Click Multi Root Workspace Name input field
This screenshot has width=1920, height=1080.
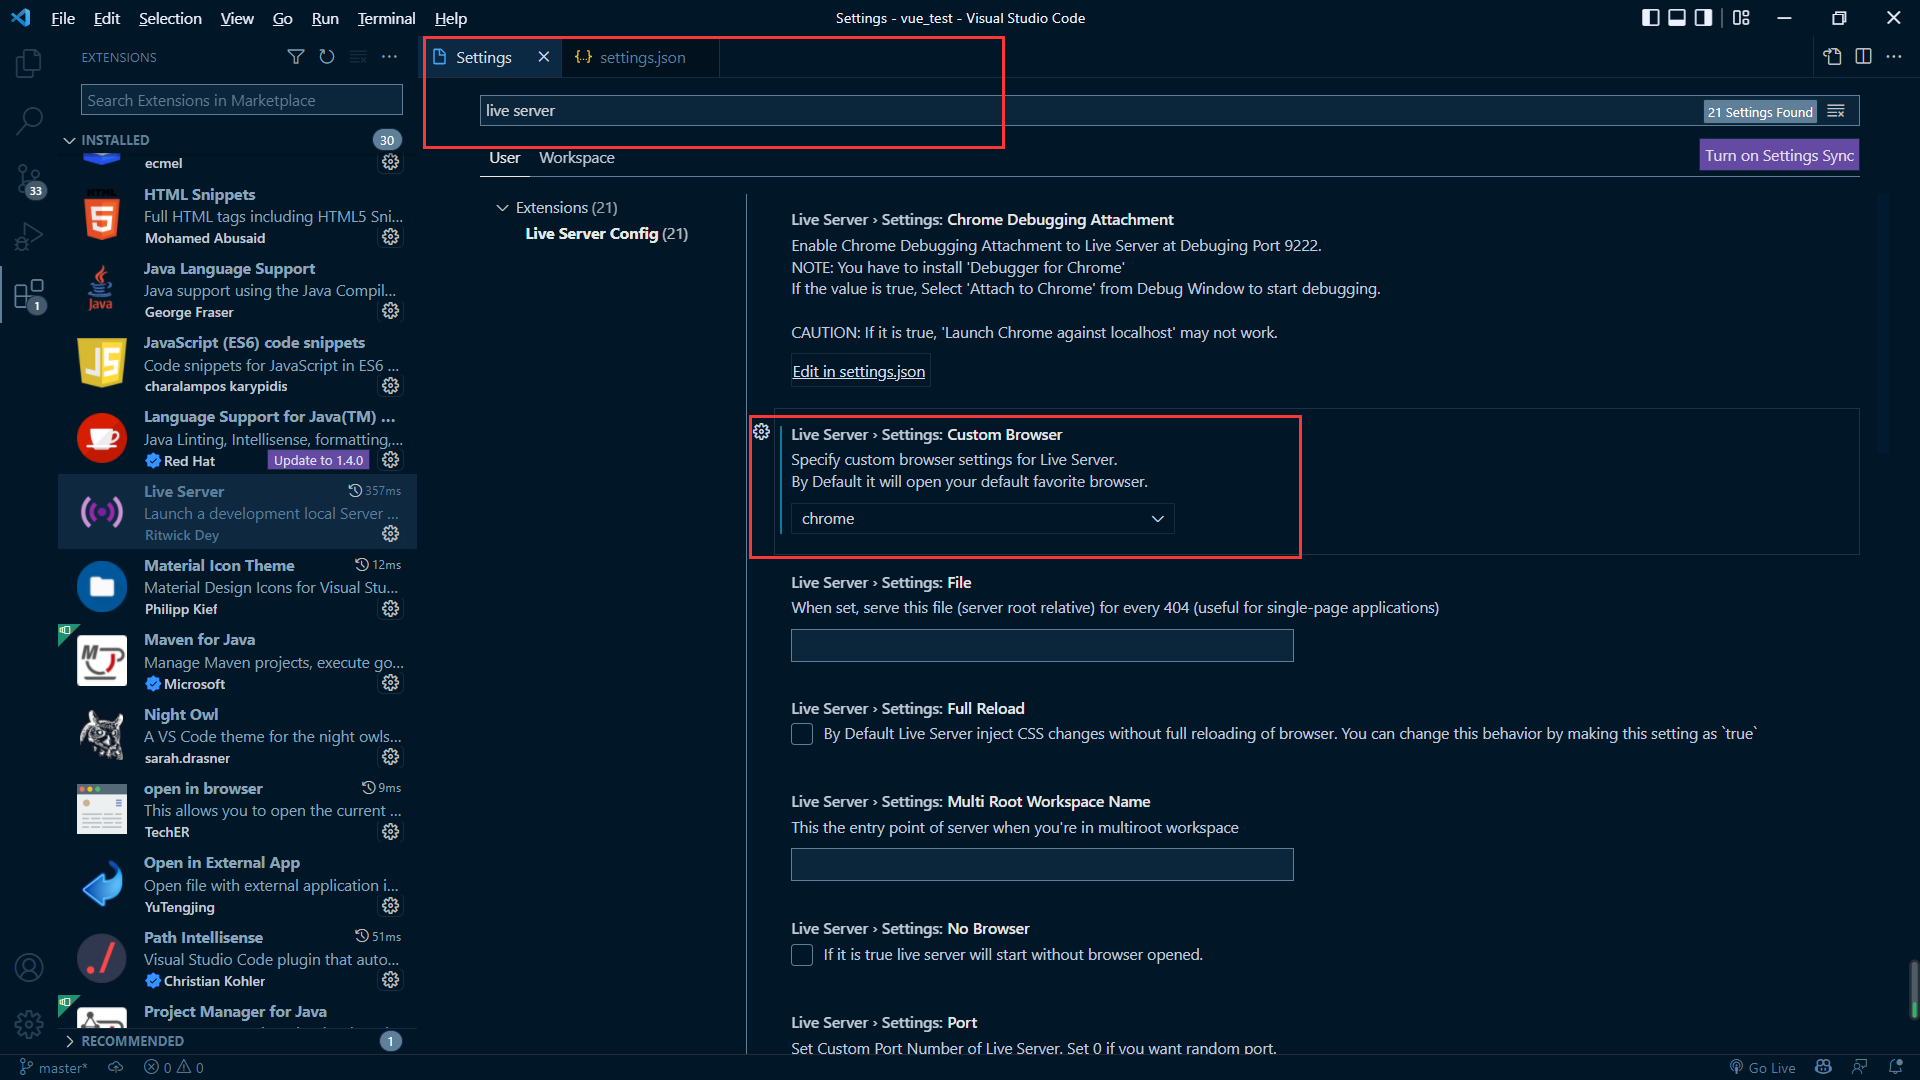point(1042,864)
